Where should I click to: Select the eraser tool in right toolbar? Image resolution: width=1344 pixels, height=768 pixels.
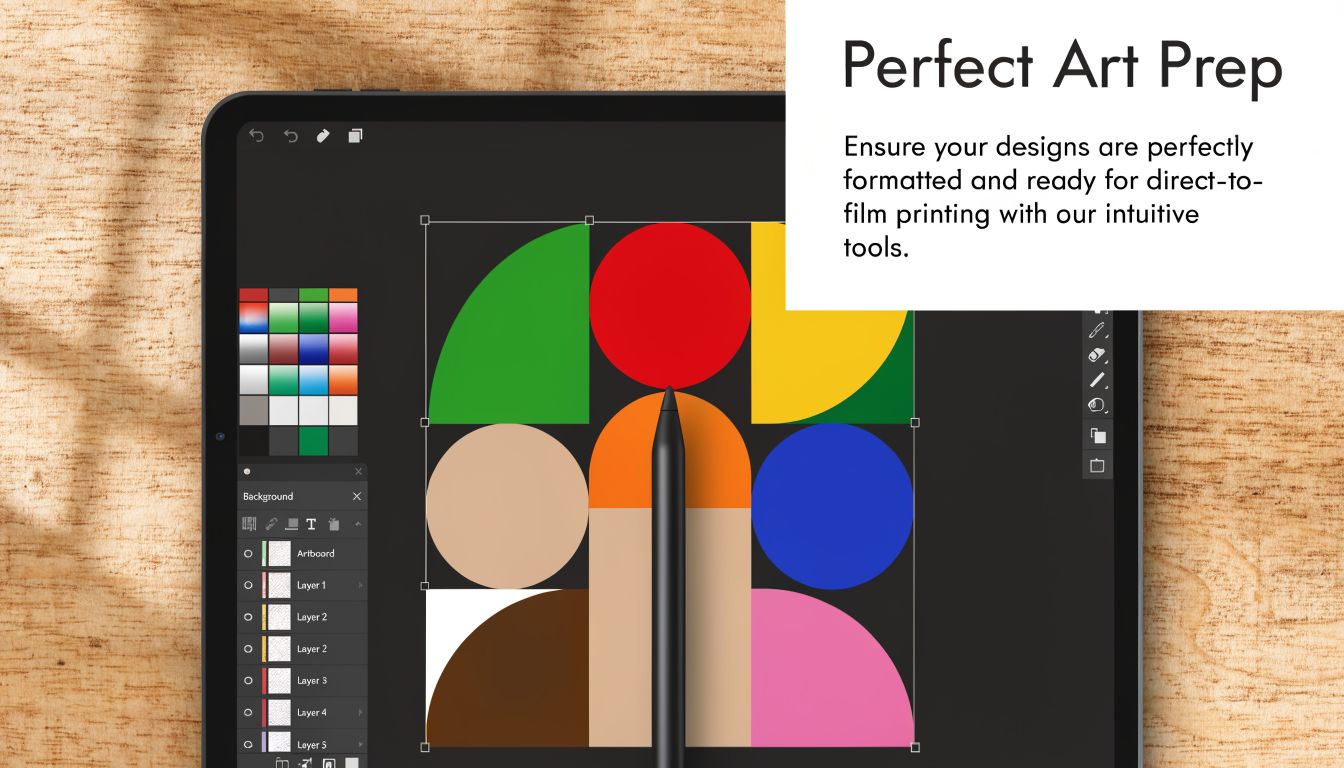click(1097, 355)
